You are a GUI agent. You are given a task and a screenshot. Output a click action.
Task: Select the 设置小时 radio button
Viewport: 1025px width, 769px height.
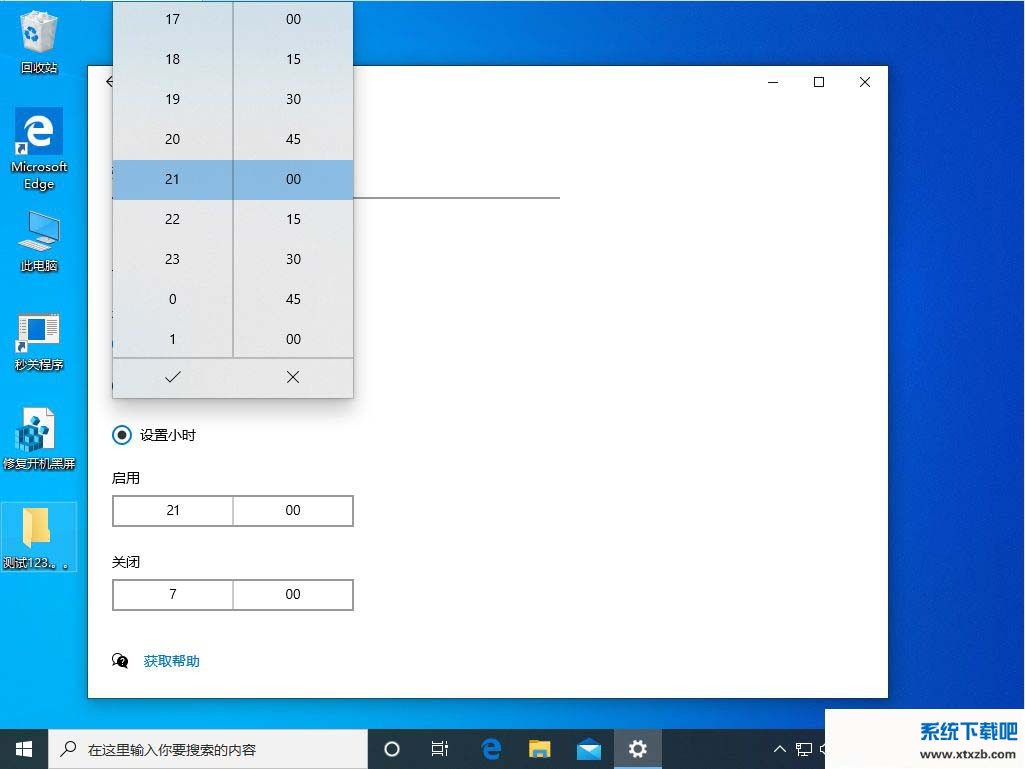[x=122, y=435]
